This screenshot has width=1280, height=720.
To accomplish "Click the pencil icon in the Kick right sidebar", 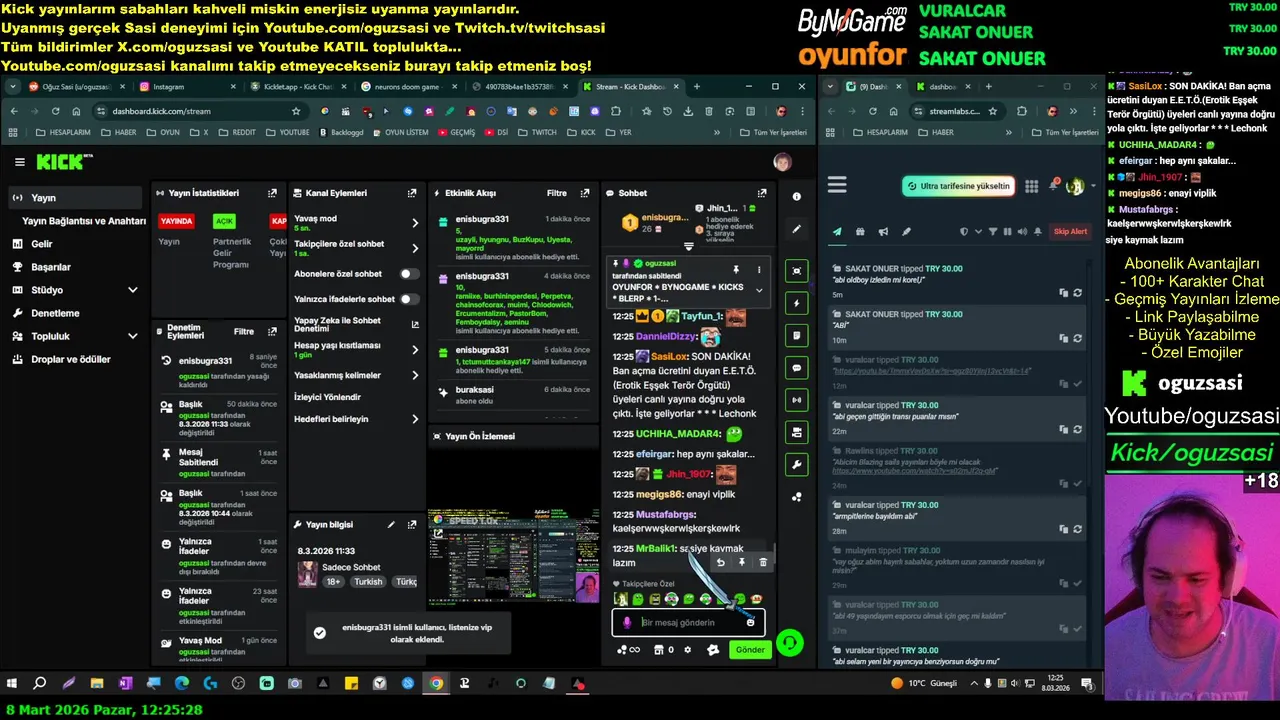I will (x=796, y=229).
